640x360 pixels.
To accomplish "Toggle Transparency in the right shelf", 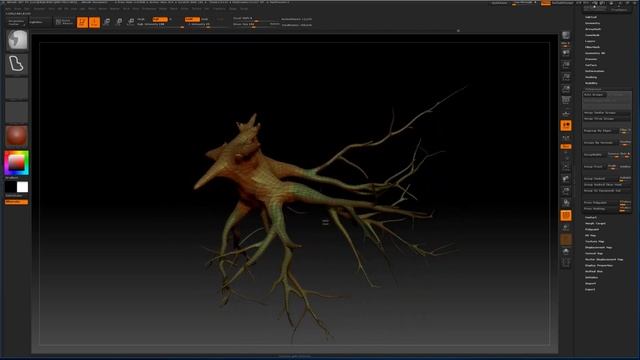I will point(566,228).
